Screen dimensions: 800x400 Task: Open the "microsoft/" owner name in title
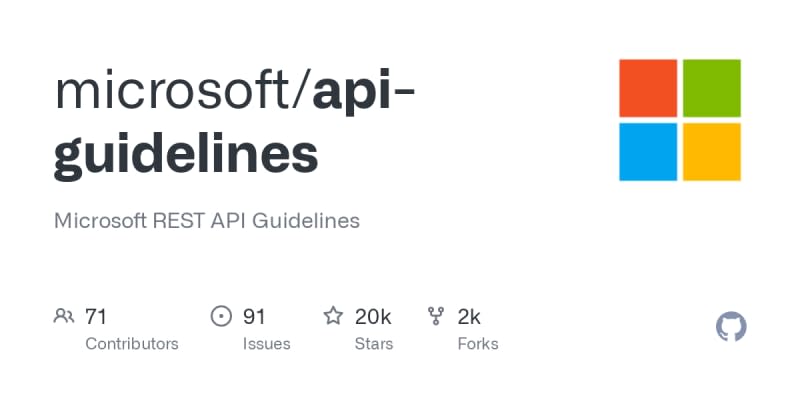pyautogui.click(x=182, y=90)
